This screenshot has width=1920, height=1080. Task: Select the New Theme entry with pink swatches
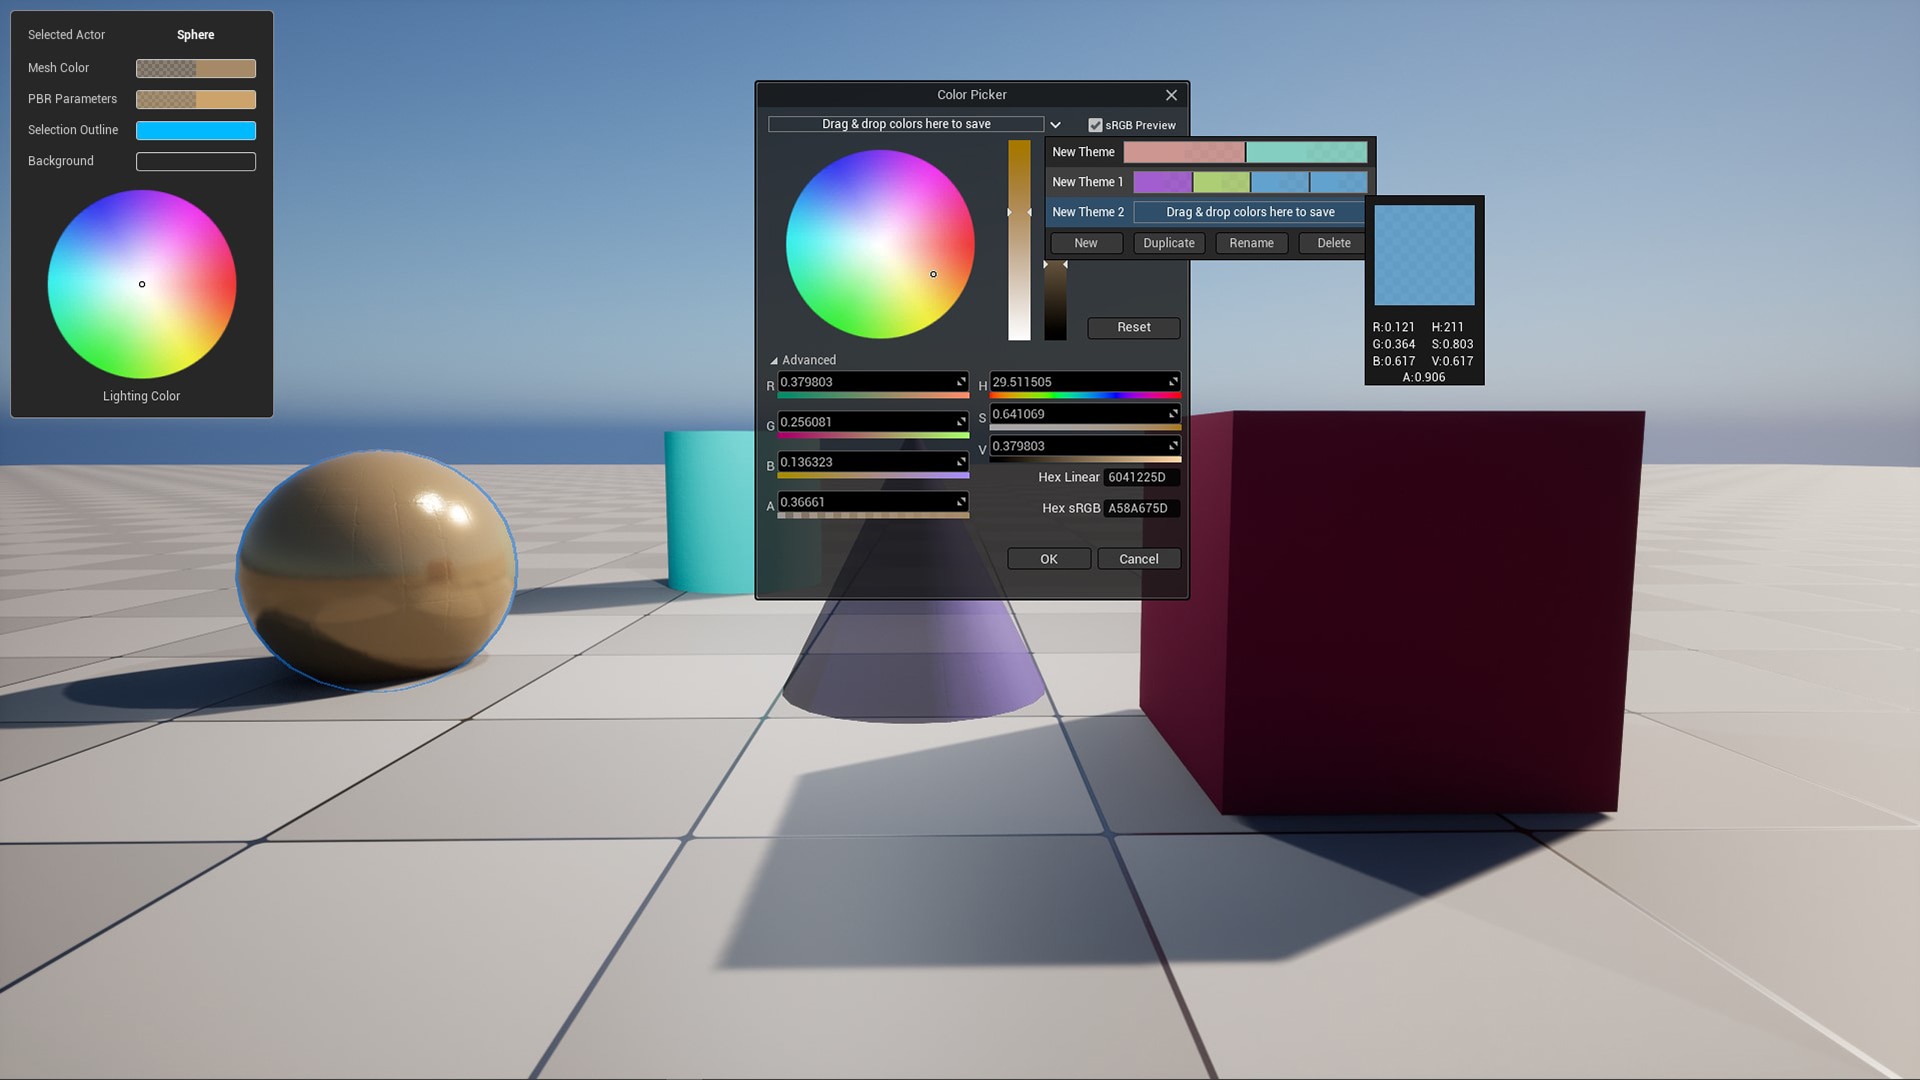point(1083,152)
